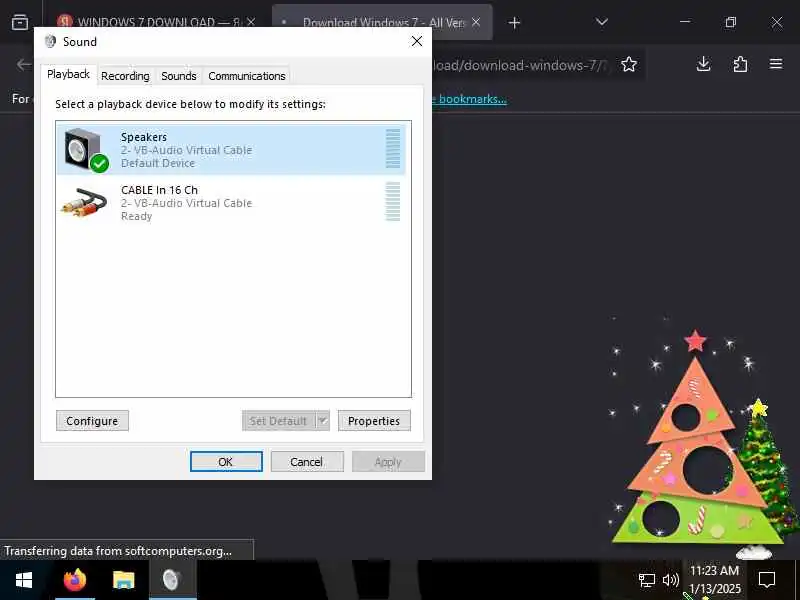The width and height of the screenshot is (800, 600).
Task: Select the CABLE In 16 Ch device
Action: [x=231, y=203]
